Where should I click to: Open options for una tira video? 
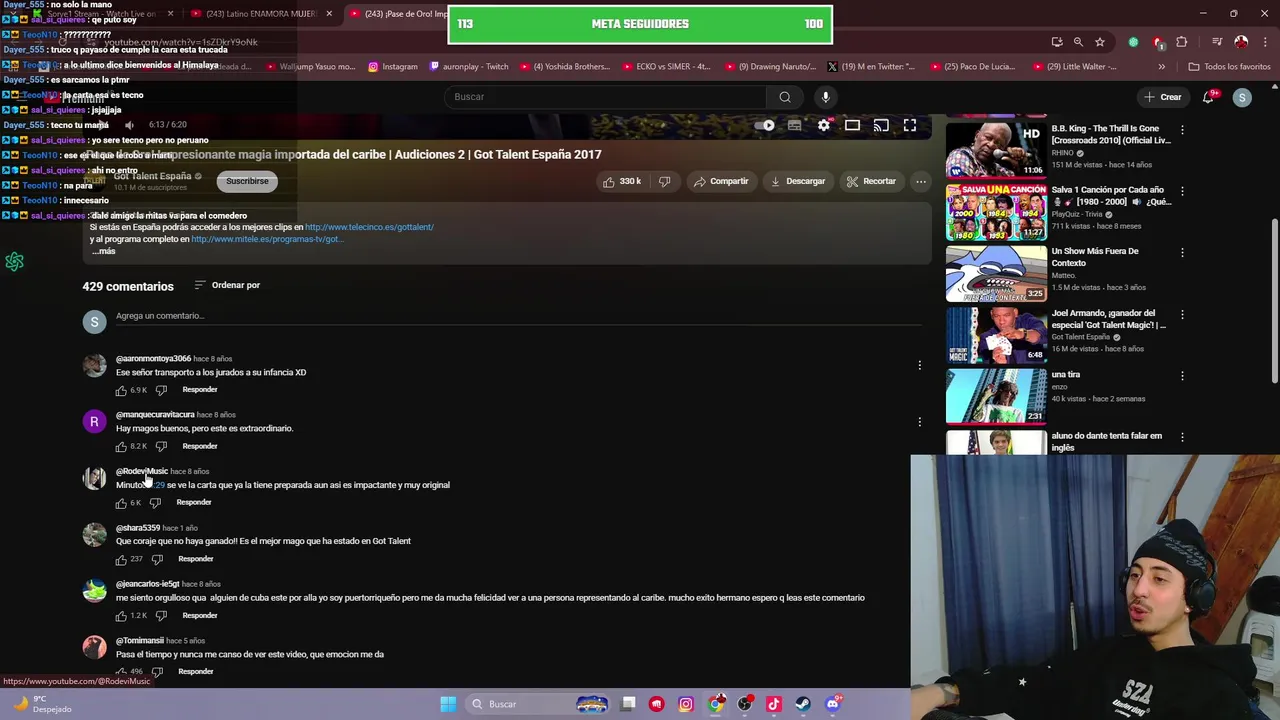tap(1182, 376)
